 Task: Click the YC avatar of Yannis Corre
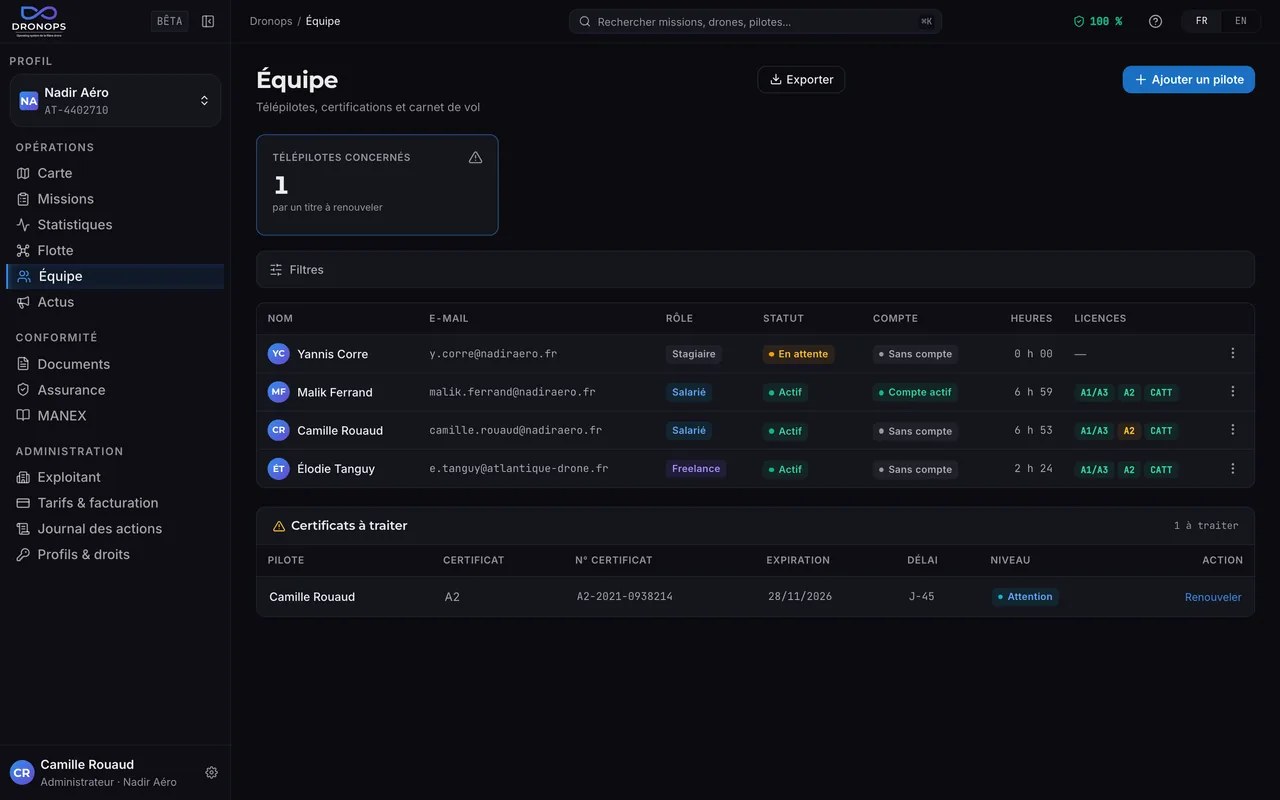pos(279,354)
